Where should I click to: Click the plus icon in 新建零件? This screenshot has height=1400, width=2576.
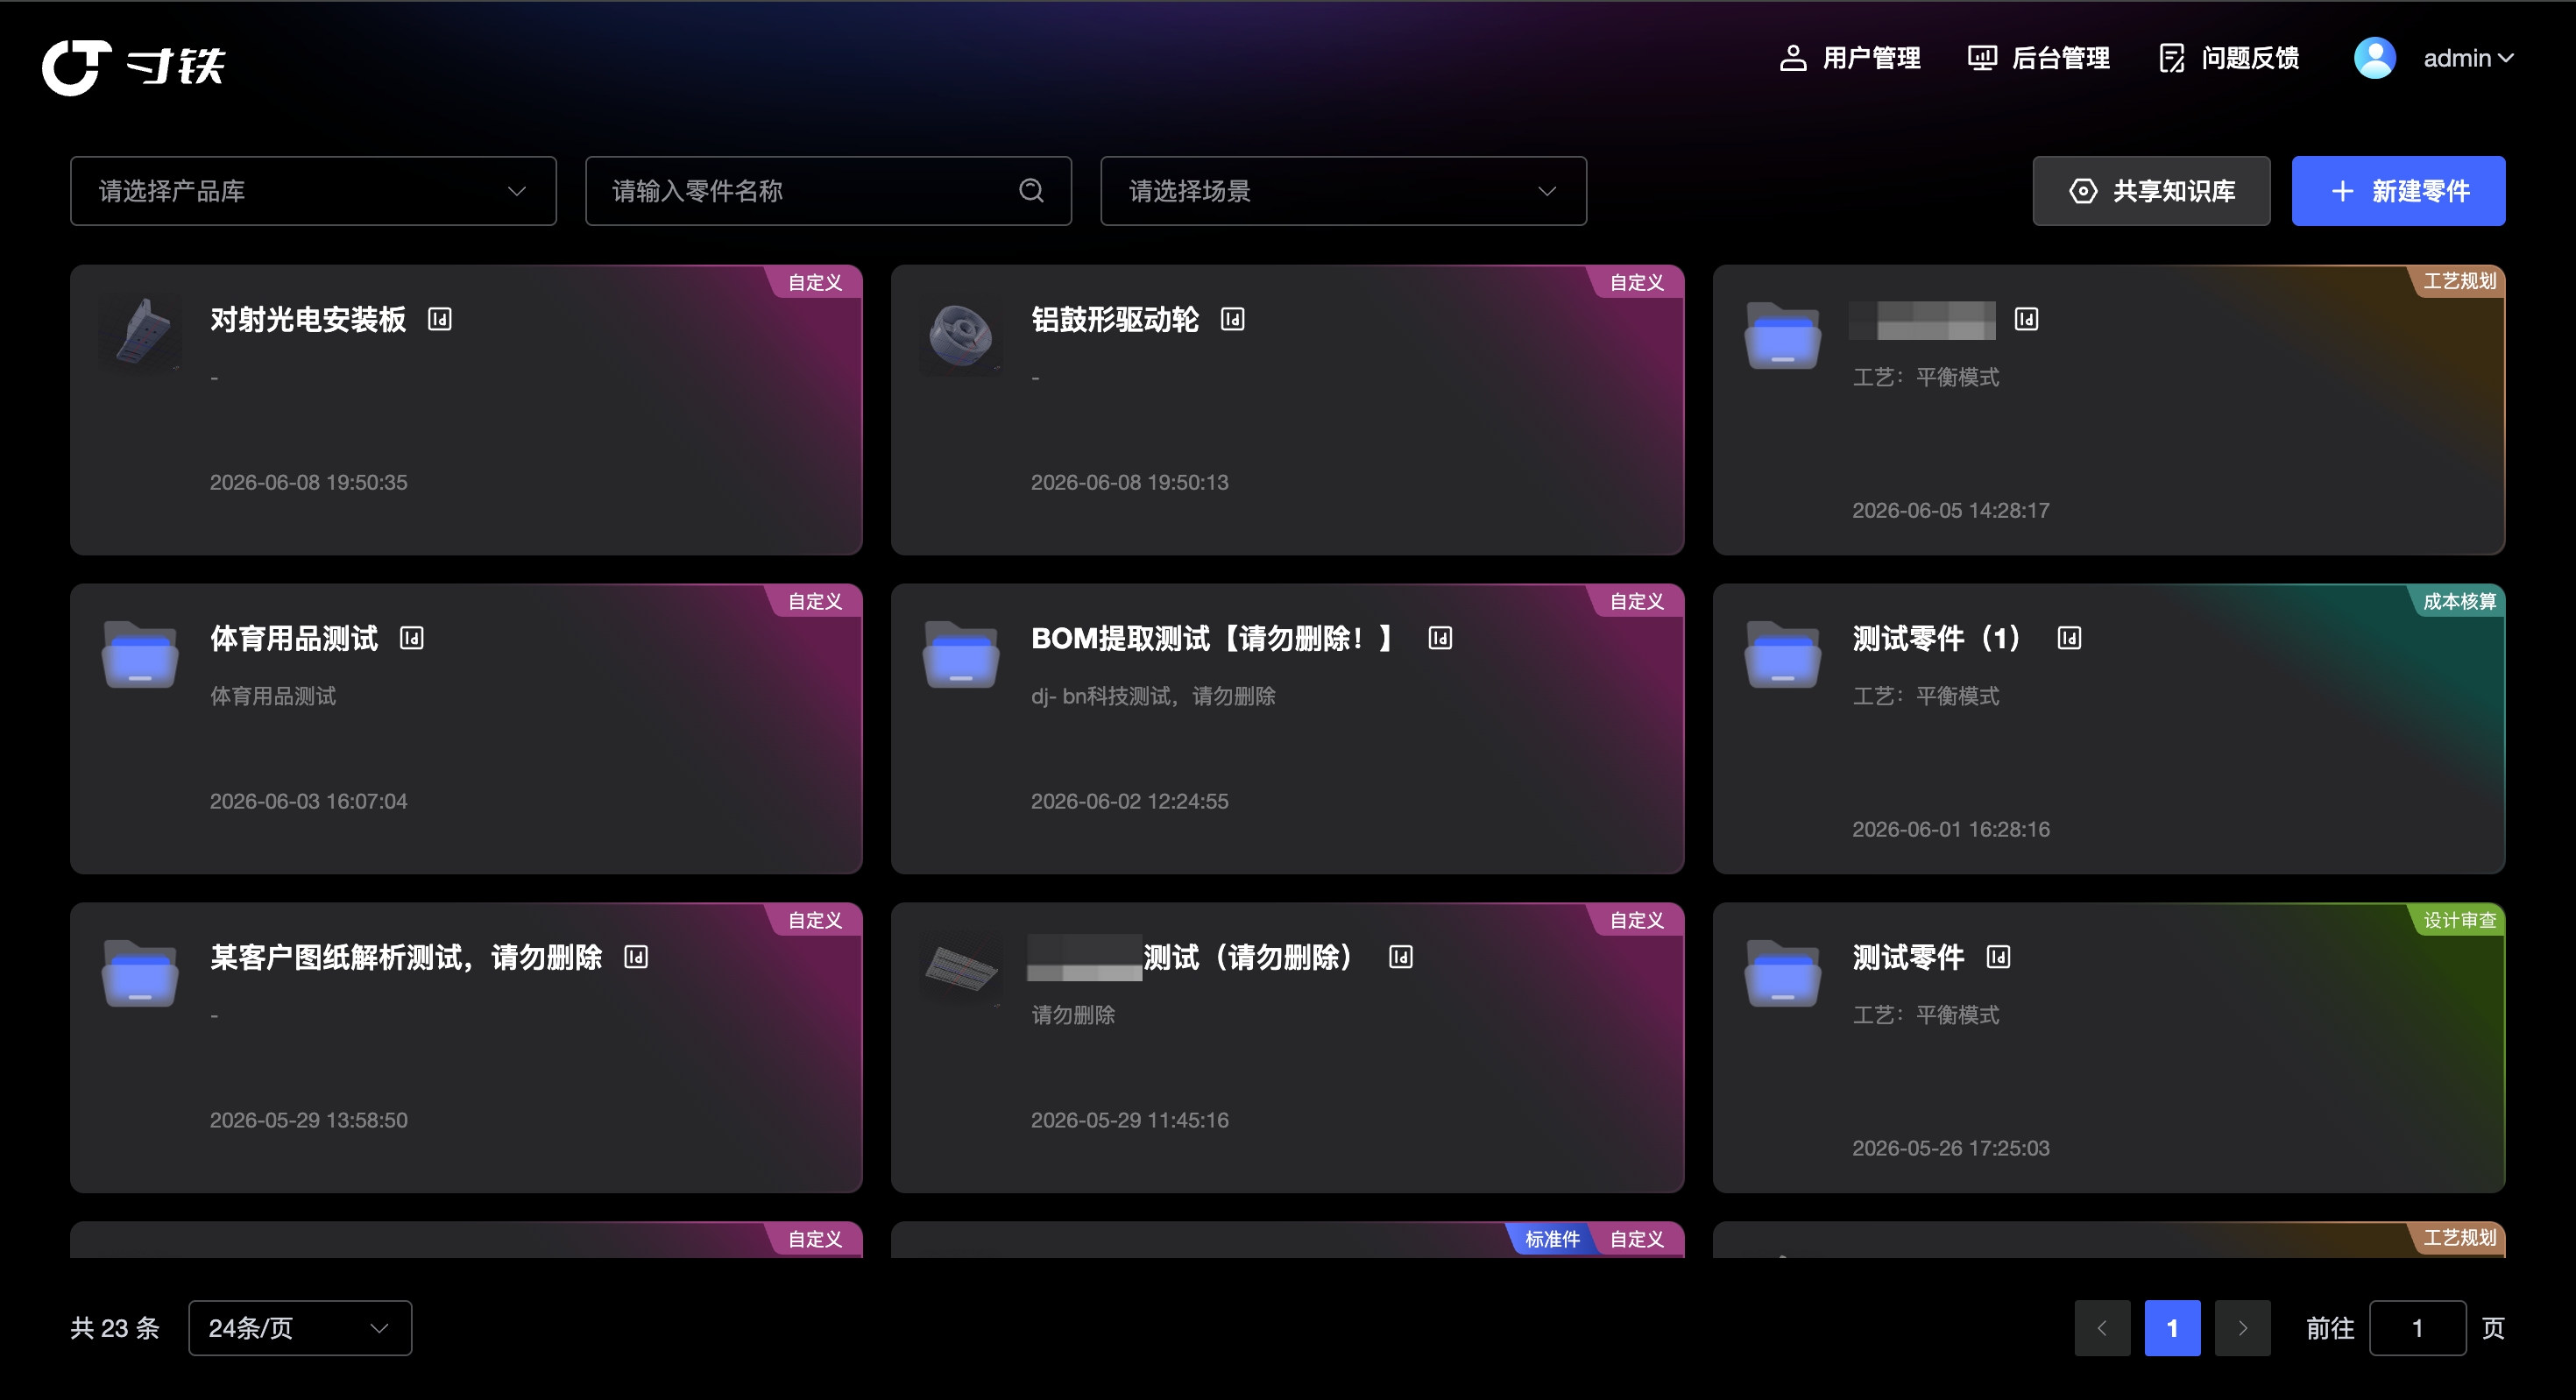pyautogui.click(x=2342, y=191)
